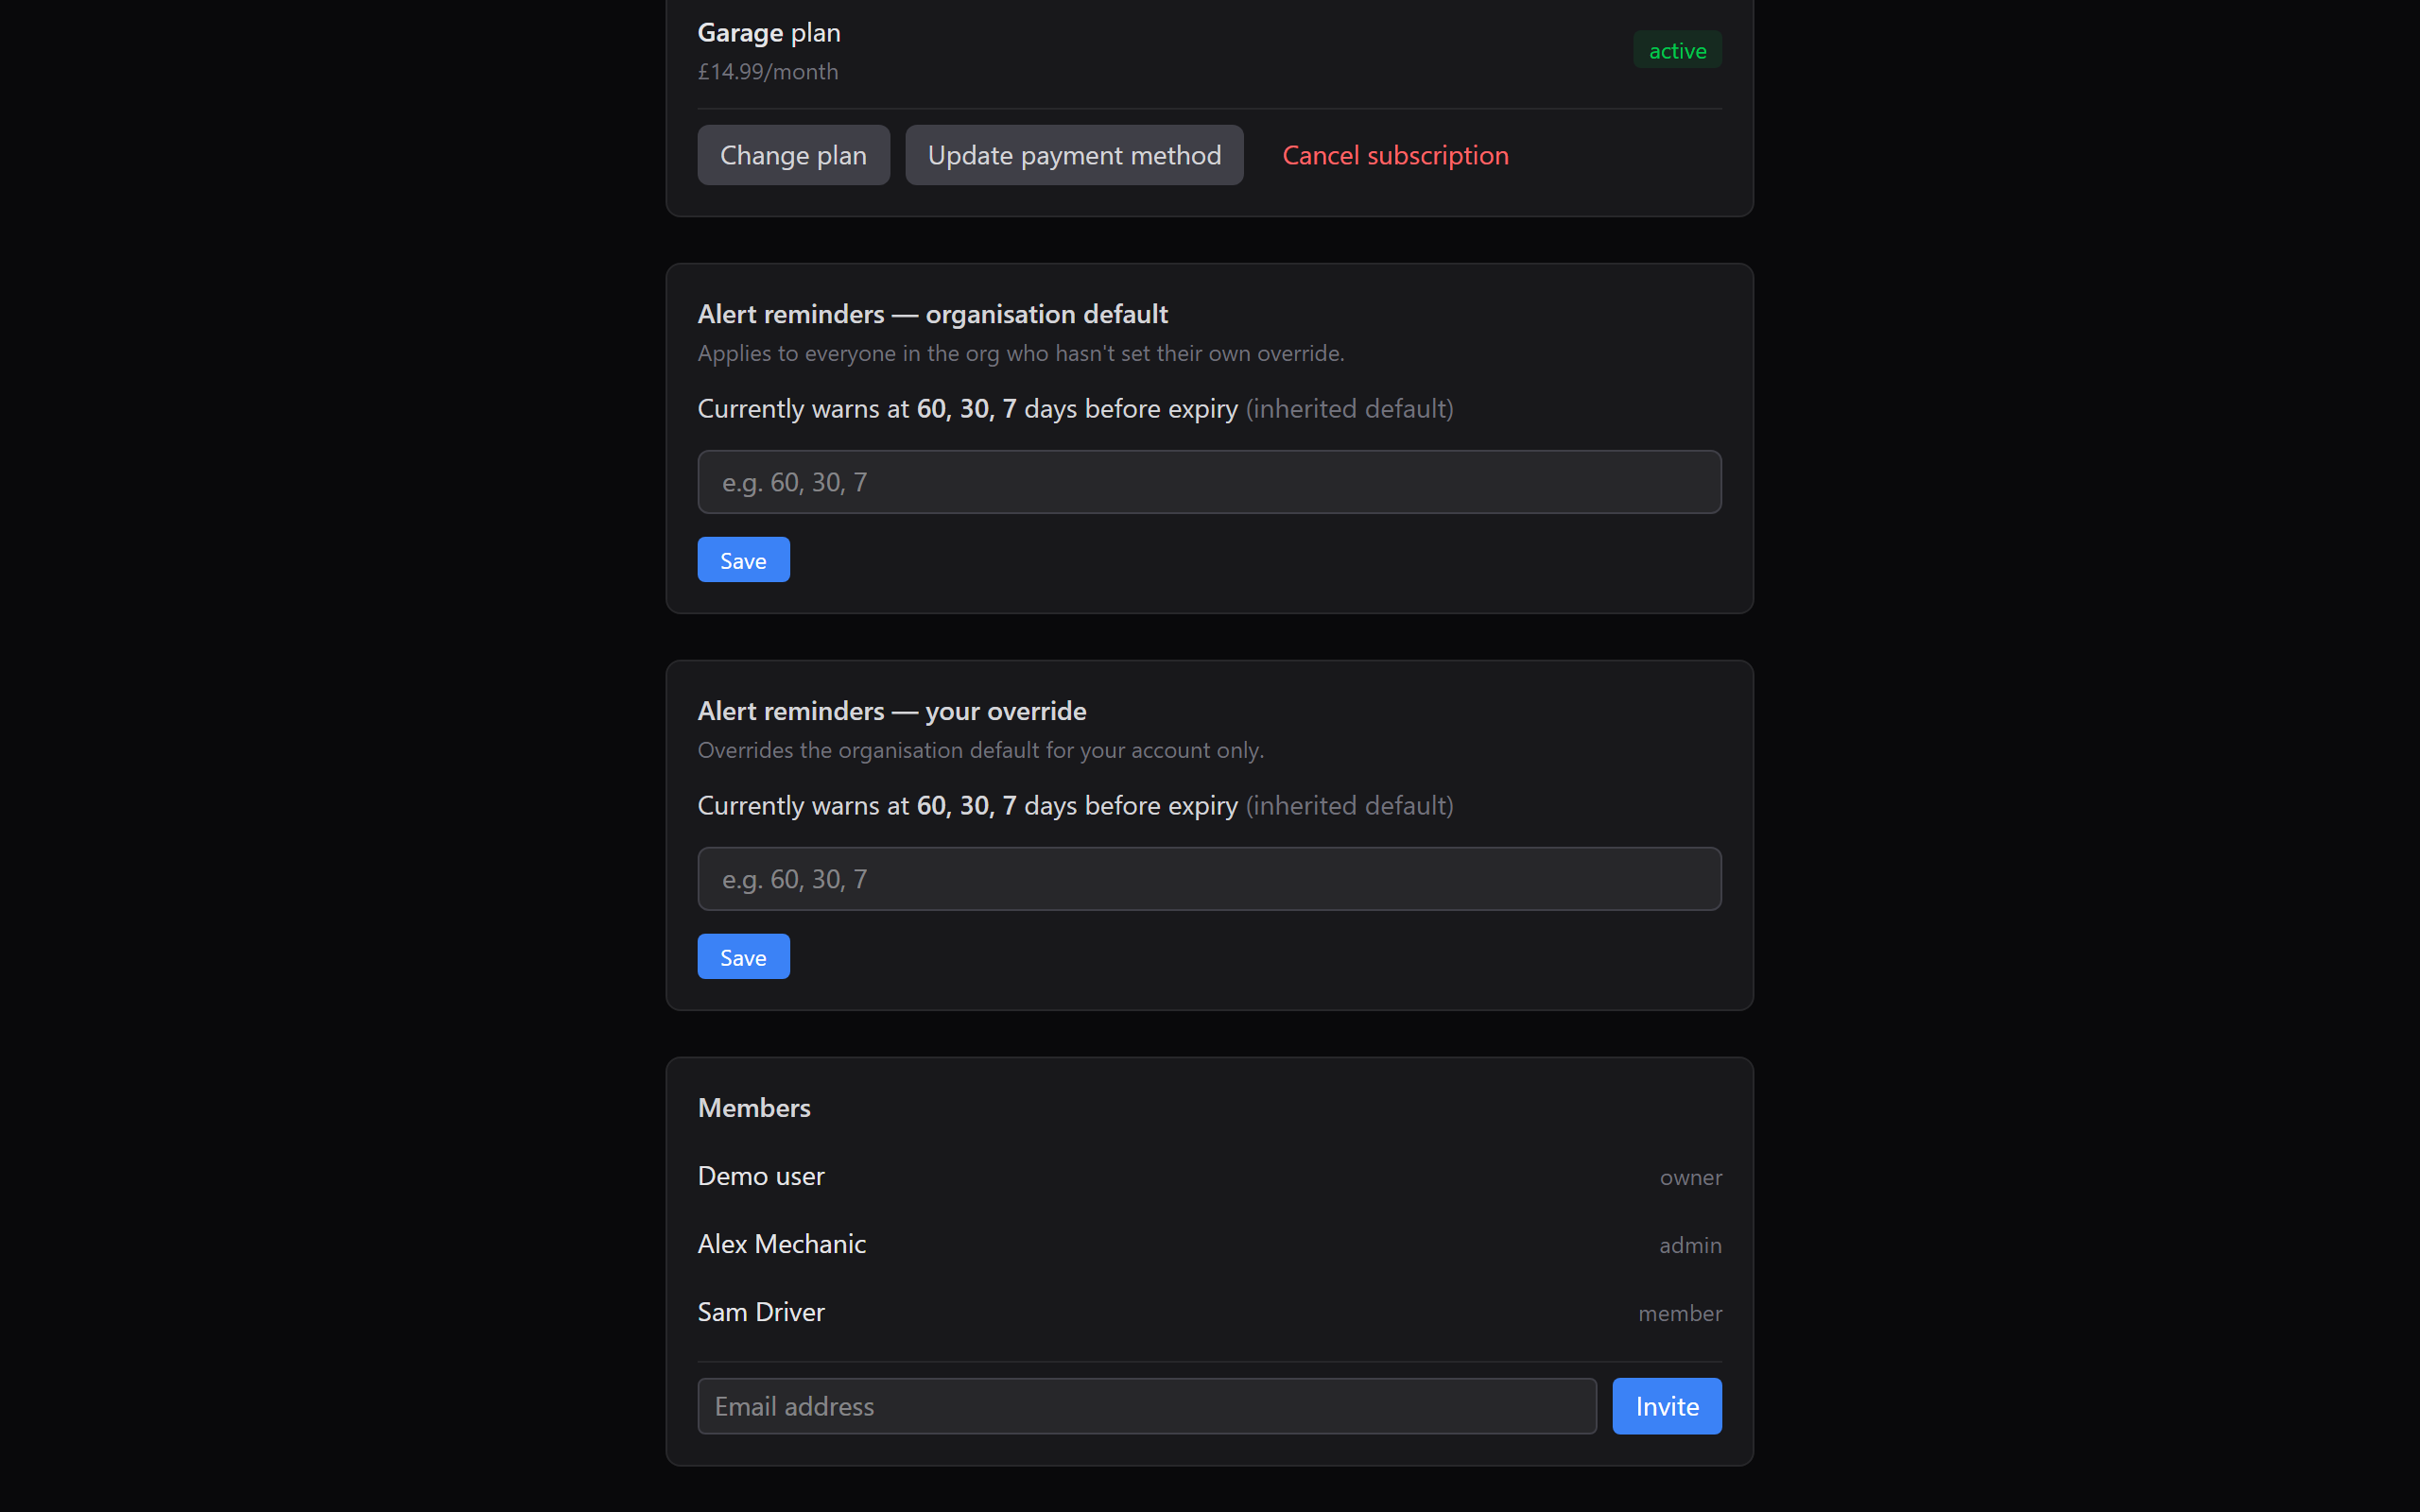Image resolution: width=2420 pixels, height=1512 pixels.
Task: Click the Invite button
Action: (1666, 1405)
